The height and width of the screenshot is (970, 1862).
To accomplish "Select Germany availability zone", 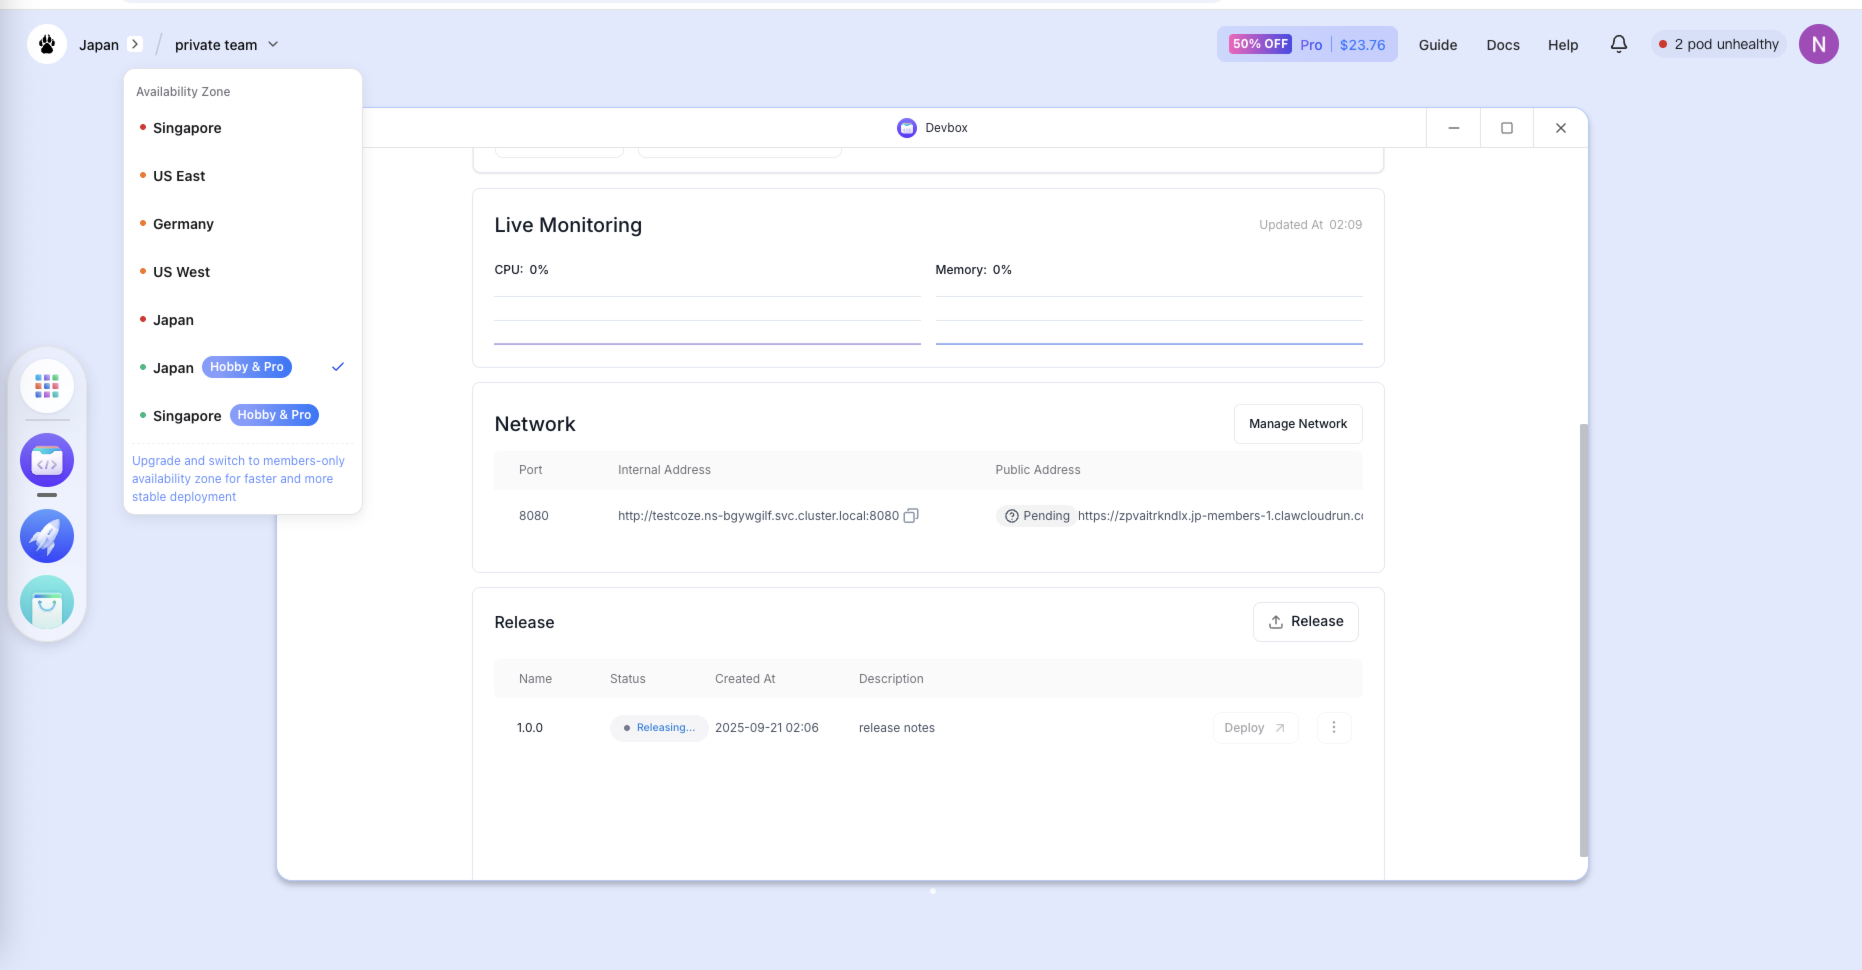I will click(243, 224).
